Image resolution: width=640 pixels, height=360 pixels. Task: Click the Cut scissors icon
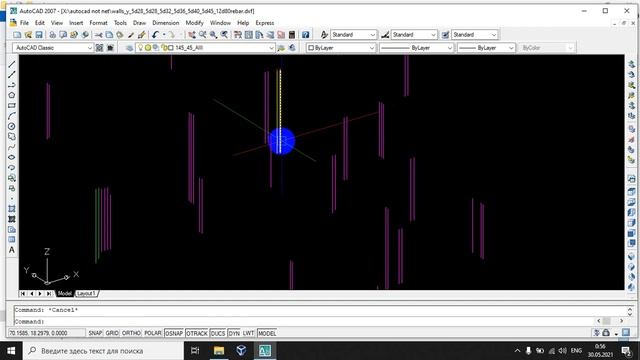pyautogui.click(x=98, y=35)
